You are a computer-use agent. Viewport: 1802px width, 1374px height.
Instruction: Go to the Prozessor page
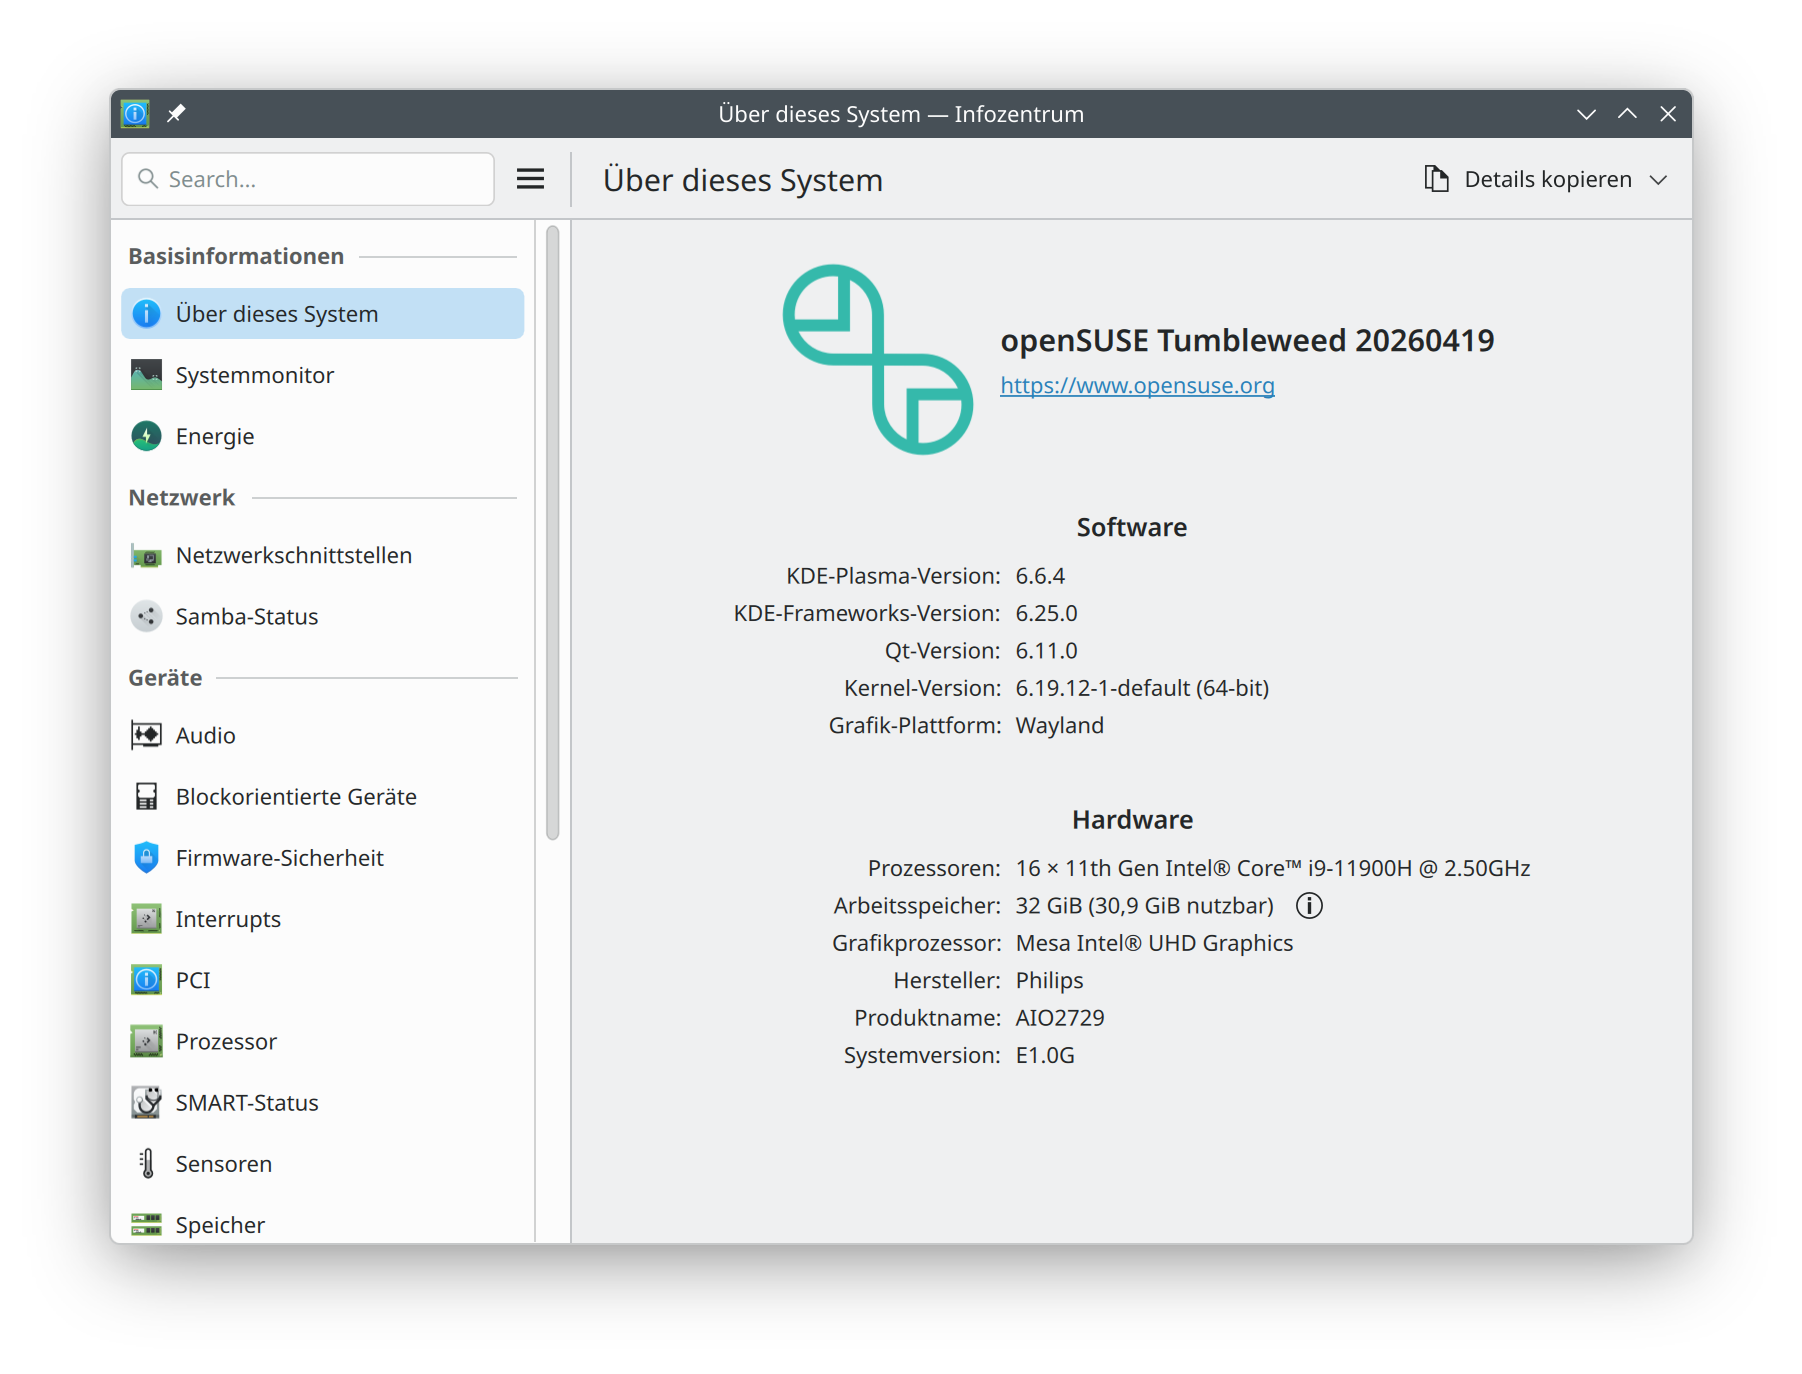[226, 1042]
